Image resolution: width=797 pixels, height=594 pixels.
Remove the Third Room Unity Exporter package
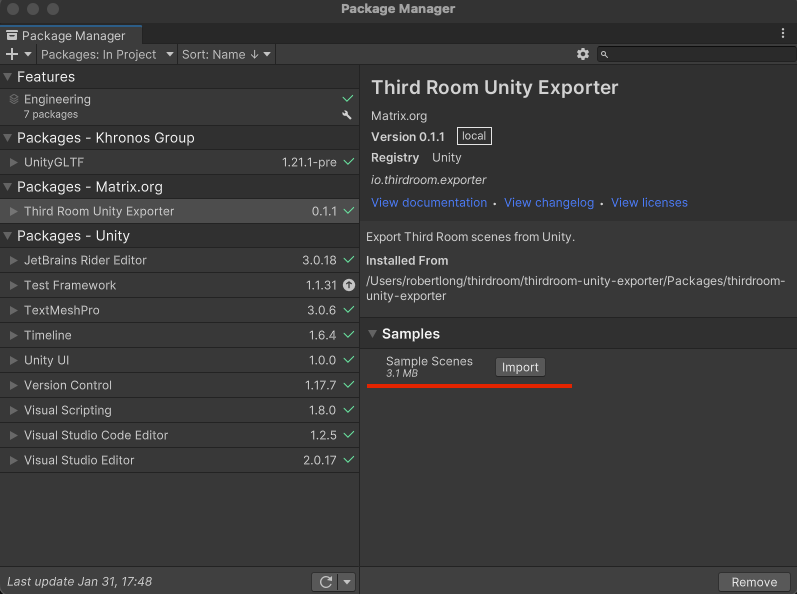[754, 582]
